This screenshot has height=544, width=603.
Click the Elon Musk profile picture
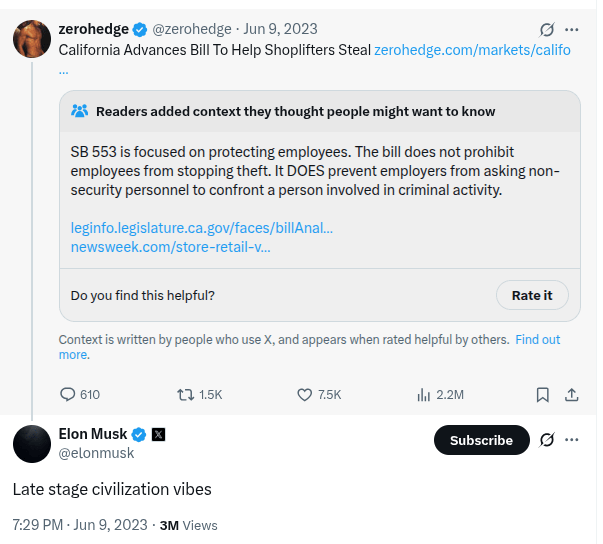pyautogui.click(x=32, y=443)
